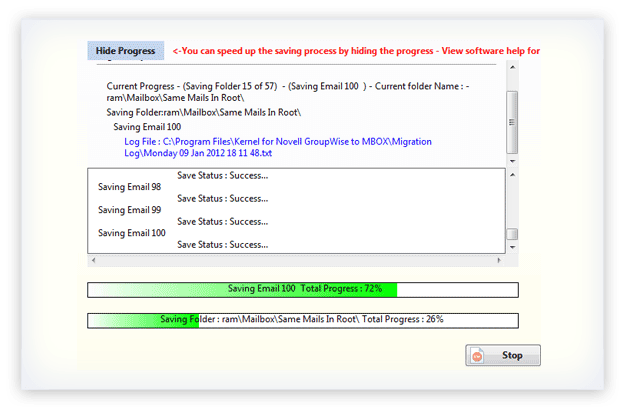The height and width of the screenshot is (409, 624).
Task: Click the Saving Folder total progress bar
Action: point(303,320)
